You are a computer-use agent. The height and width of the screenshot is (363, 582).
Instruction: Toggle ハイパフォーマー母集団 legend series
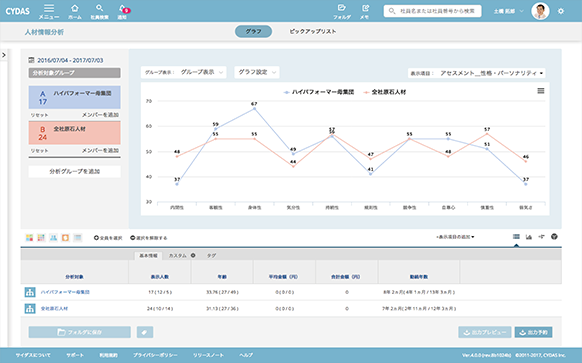click(x=319, y=92)
